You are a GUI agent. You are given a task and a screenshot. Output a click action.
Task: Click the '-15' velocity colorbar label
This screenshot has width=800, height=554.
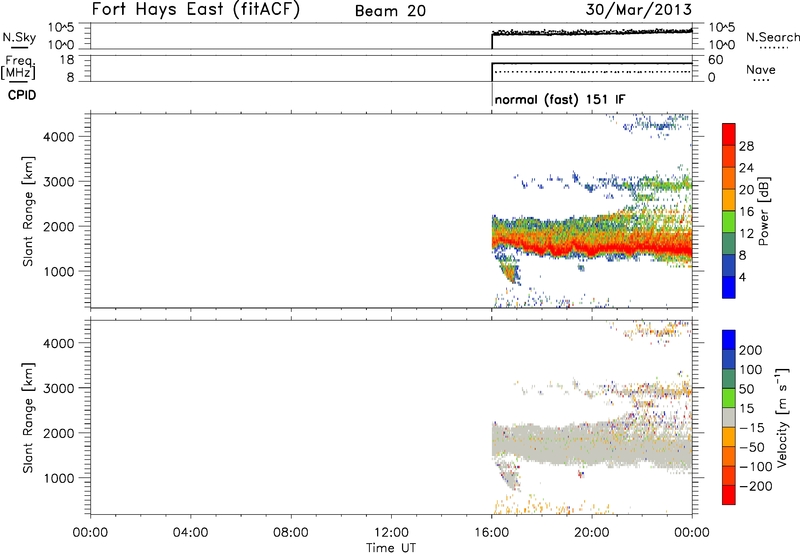coord(752,428)
